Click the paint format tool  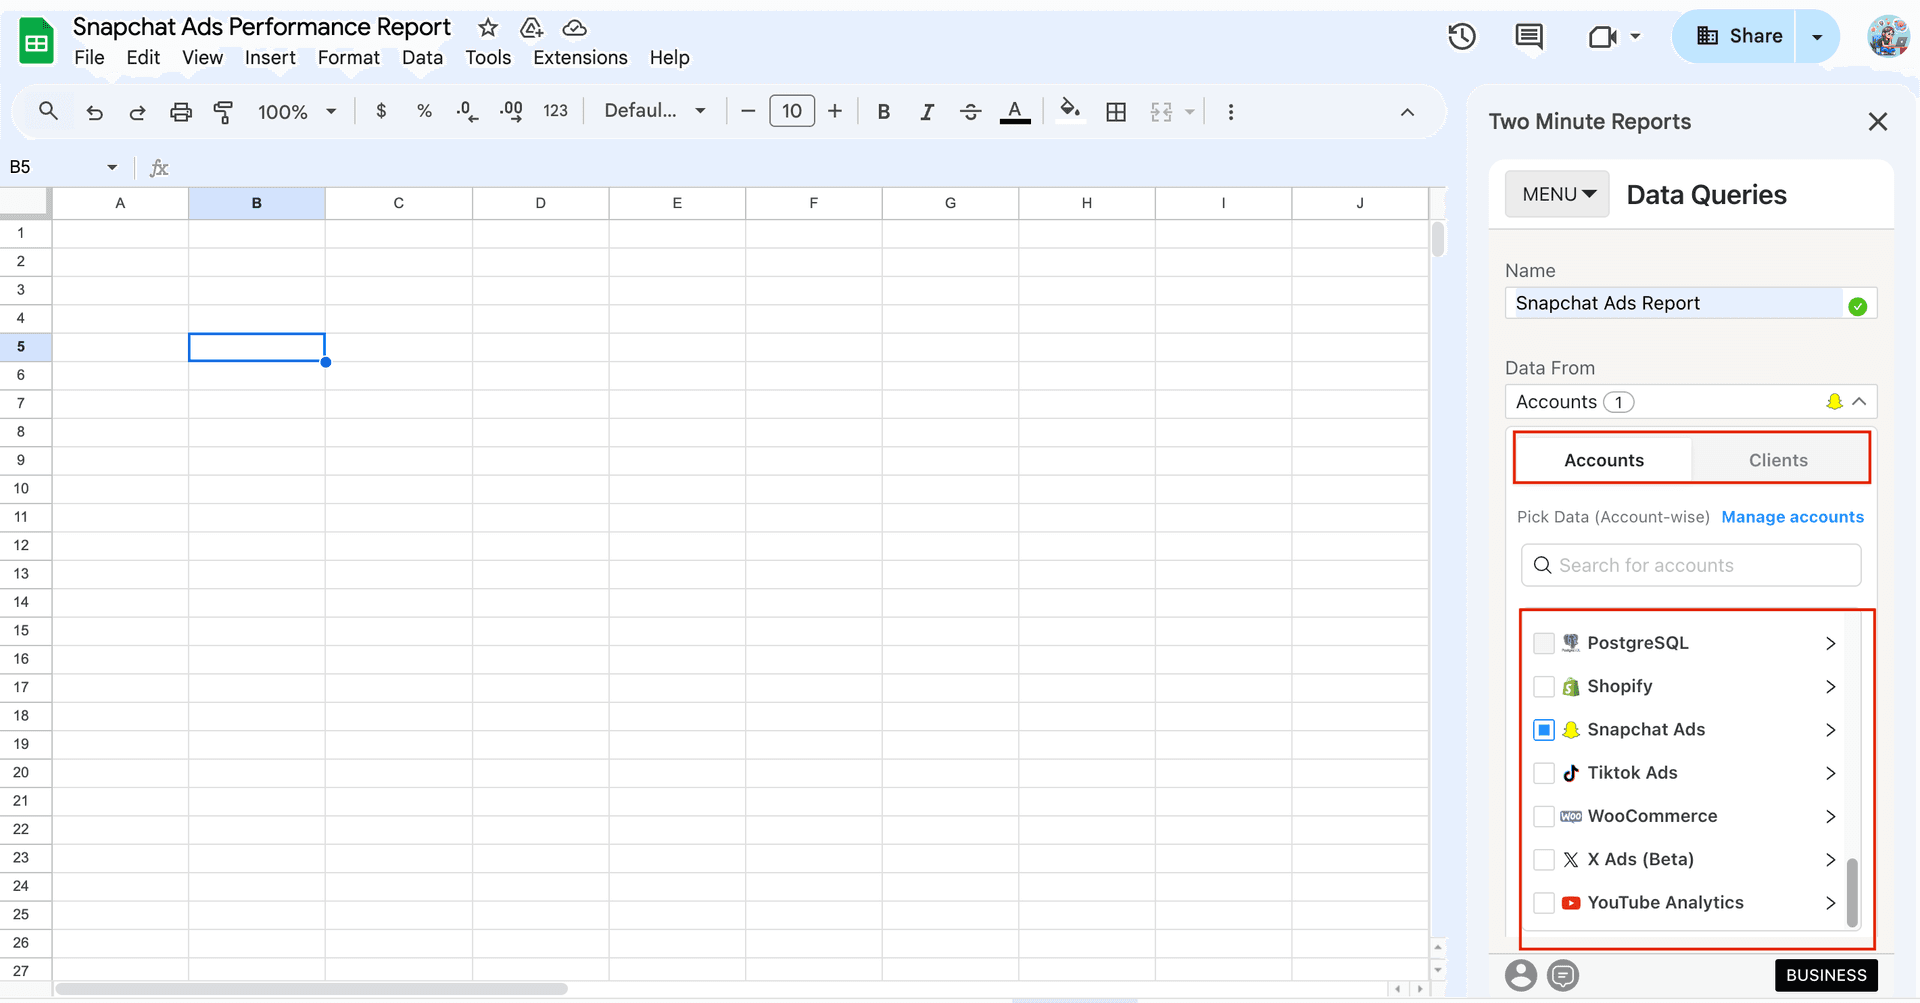click(x=224, y=112)
